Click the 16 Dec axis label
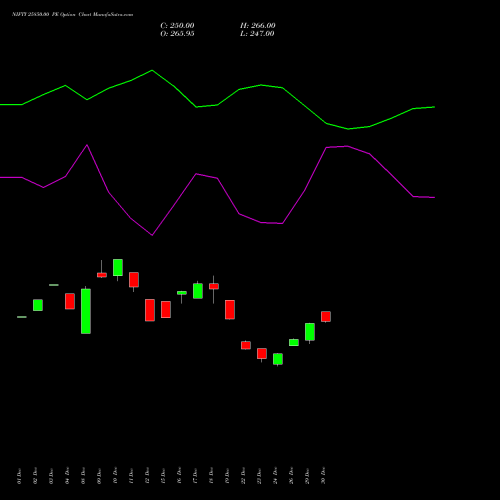The width and height of the screenshot is (500, 500). click(x=179, y=476)
